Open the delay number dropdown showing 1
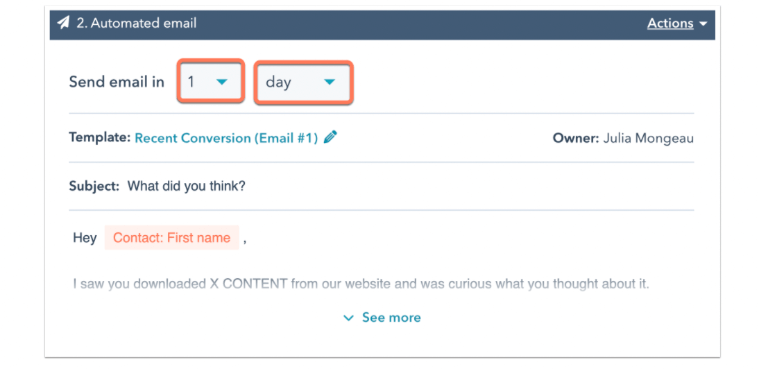Screen dimensions: 759x369 (210, 81)
